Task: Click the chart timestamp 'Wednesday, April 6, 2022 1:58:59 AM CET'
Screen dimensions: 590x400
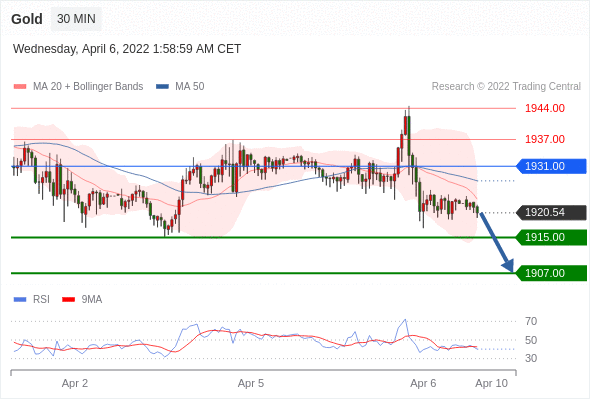Action: click(x=127, y=49)
